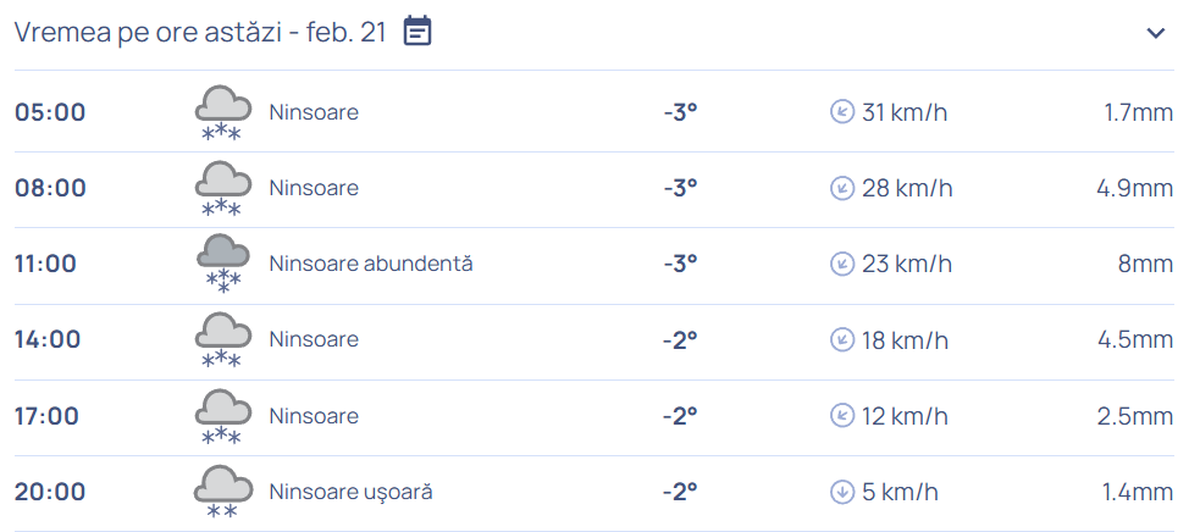Click the 8mm precipitation value
Image resolution: width=1200 pixels, height=532 pixels.
pyautogui.click(x=1146, y=264)
